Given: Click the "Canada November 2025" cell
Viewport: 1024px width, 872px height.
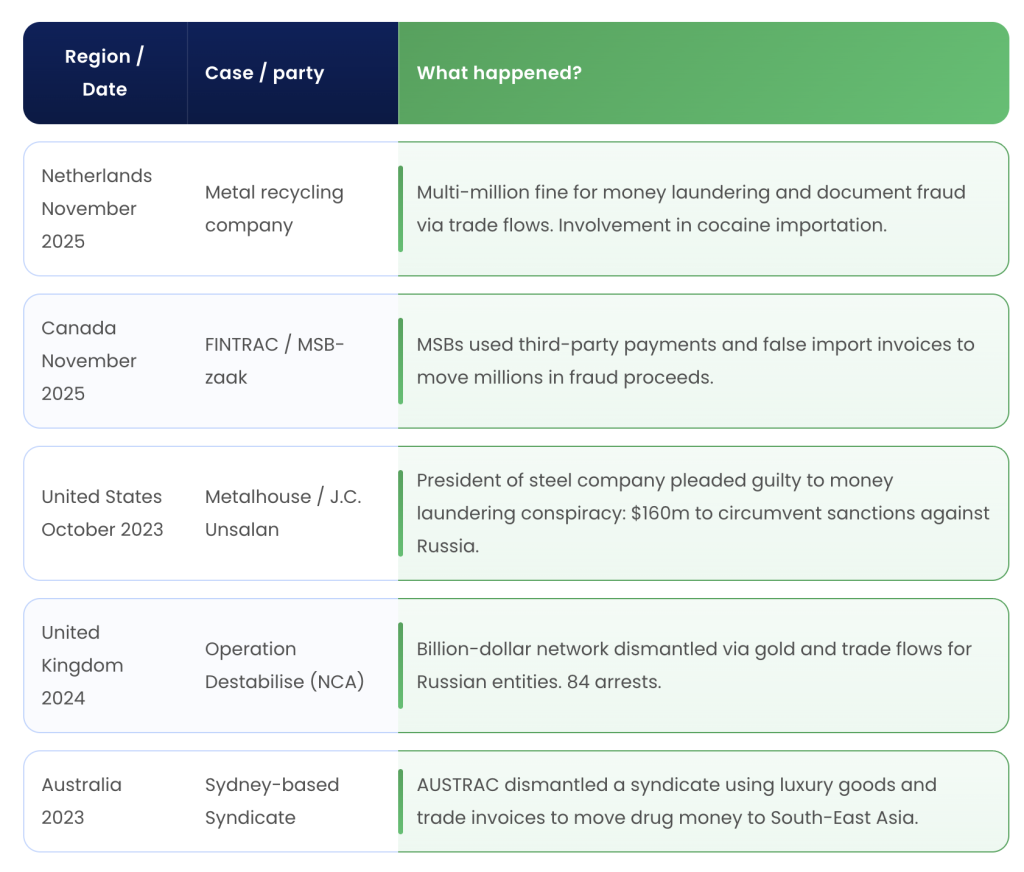Looking at the screenshot, I should [x=88, y=361].
